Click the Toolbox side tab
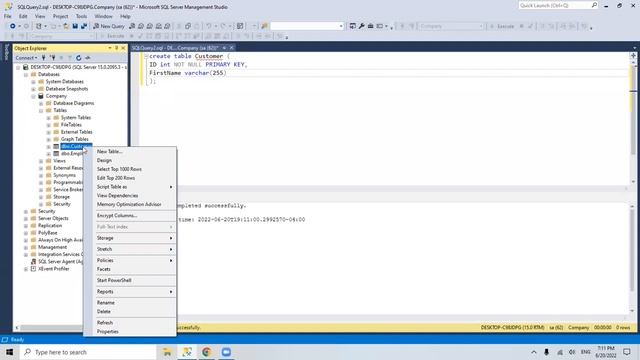The width and height of the screenshot is (640, 360). (6, 52)
